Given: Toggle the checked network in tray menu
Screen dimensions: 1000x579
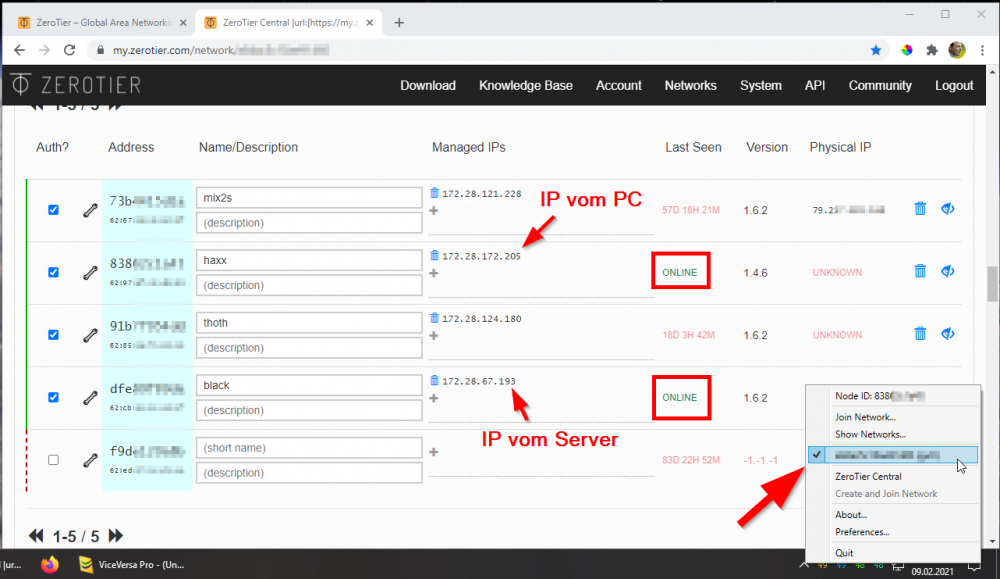Looking at the screenshot, I should pyautogui.click(x=893, y=455).
